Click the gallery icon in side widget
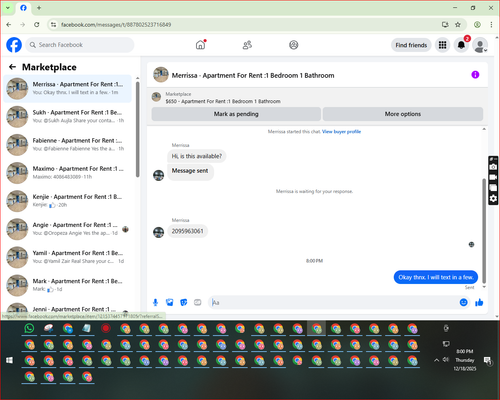This screenshot has height=400, width=500. coord(493,188)
